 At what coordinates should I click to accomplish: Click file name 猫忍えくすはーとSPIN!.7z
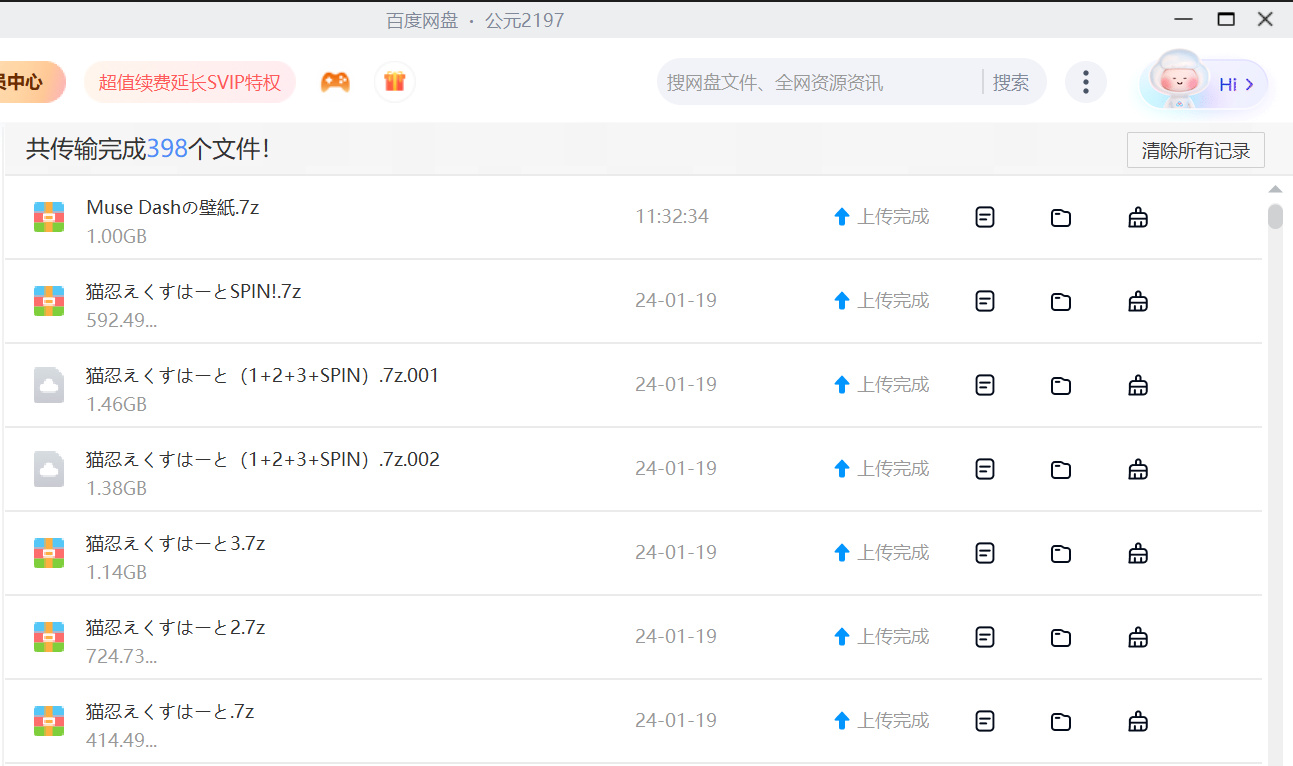(194, 291)
